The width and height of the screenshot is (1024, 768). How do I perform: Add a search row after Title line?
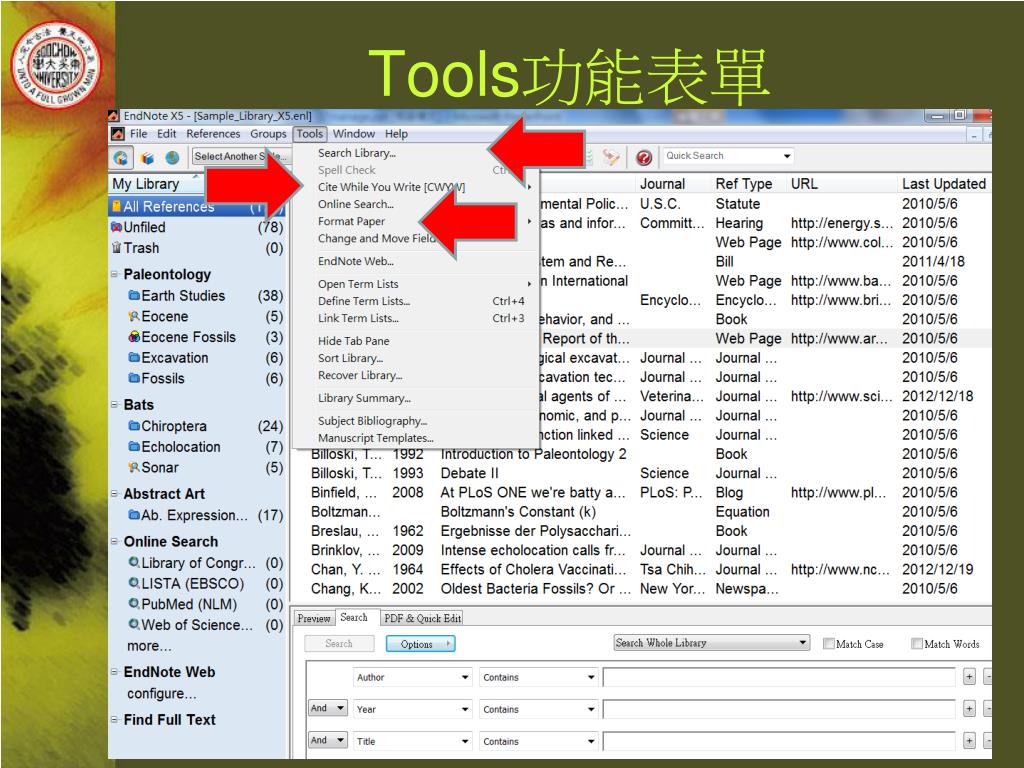click(969, 741)
